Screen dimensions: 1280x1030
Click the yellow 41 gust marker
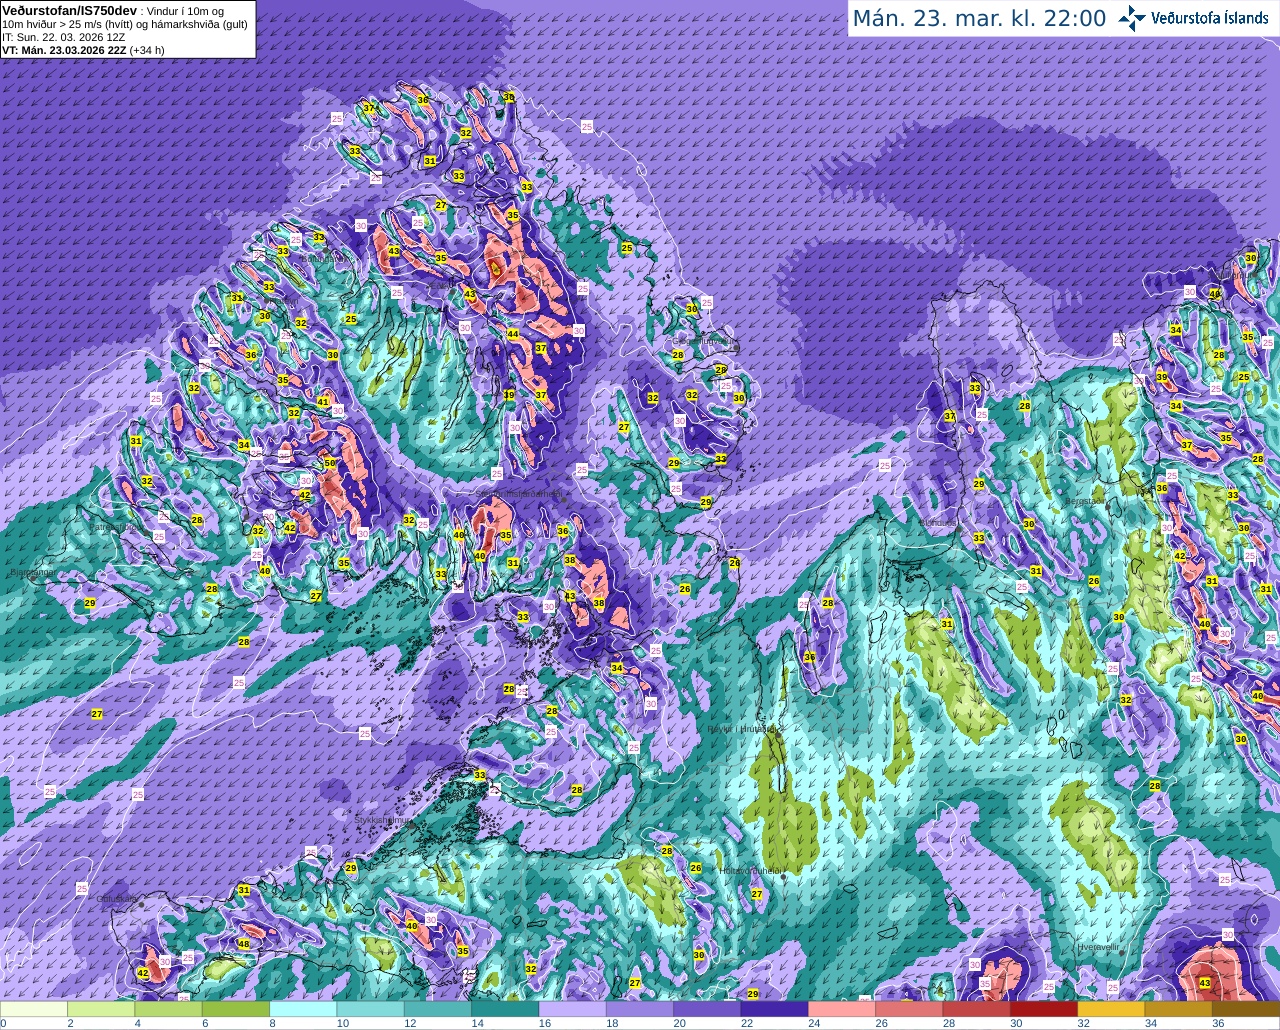click(x=323, y=402)
